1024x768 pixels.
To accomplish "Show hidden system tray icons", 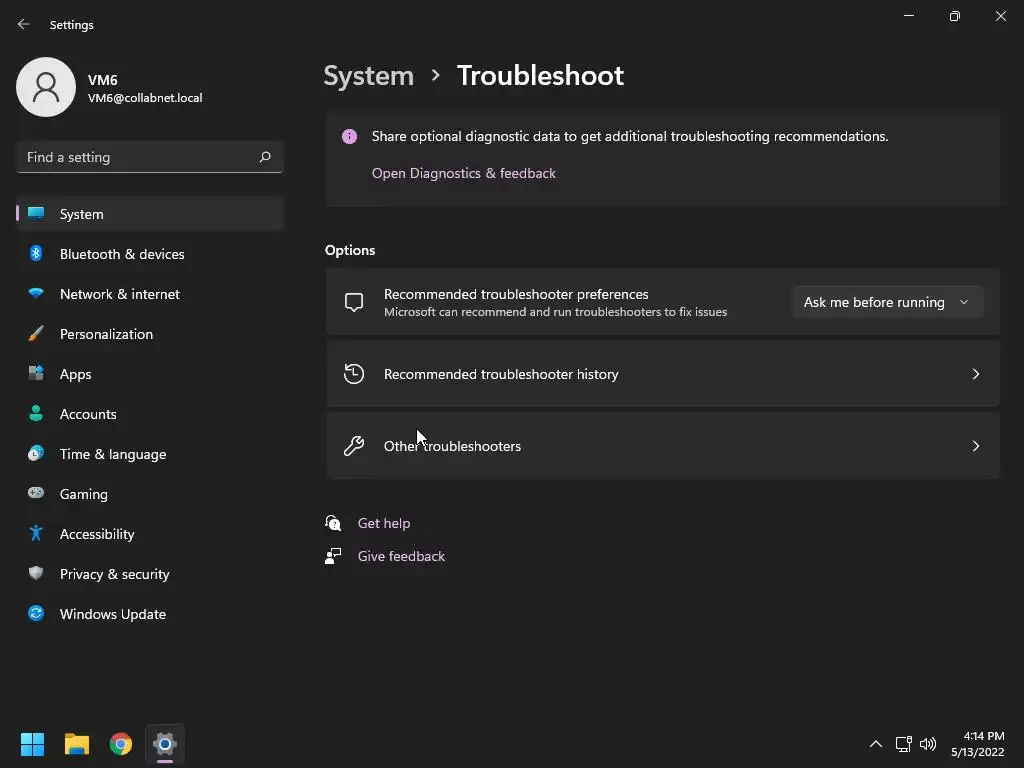I will [x=875, y=744].
